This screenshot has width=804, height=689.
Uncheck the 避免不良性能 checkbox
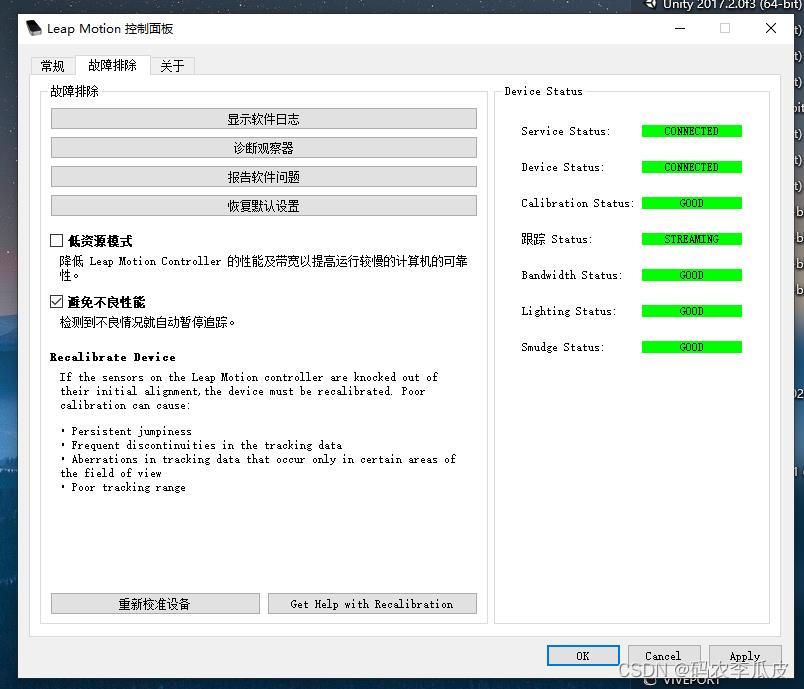(56, 301)
